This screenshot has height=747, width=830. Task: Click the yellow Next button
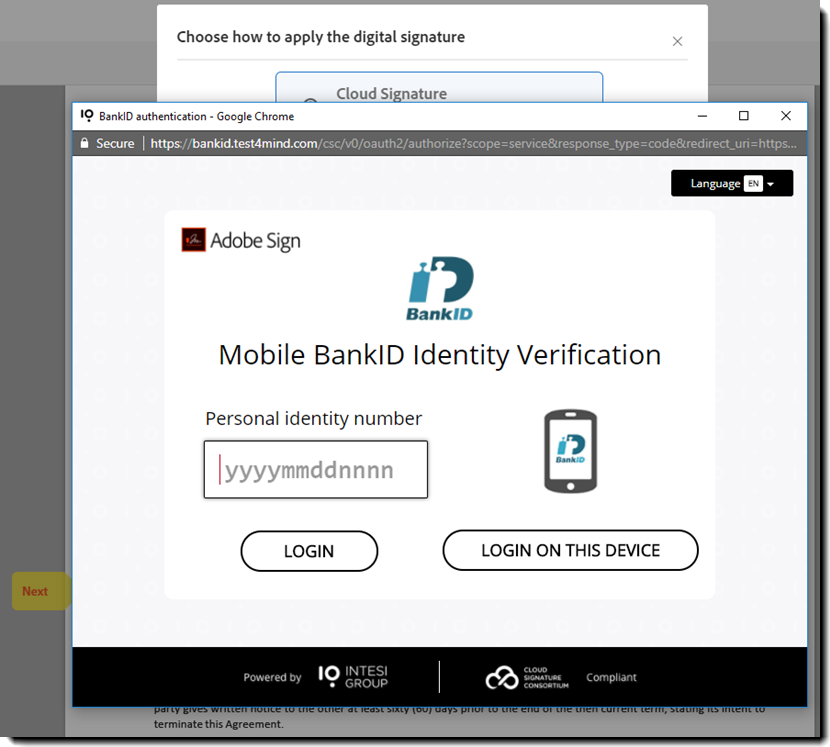pos(36,591)
